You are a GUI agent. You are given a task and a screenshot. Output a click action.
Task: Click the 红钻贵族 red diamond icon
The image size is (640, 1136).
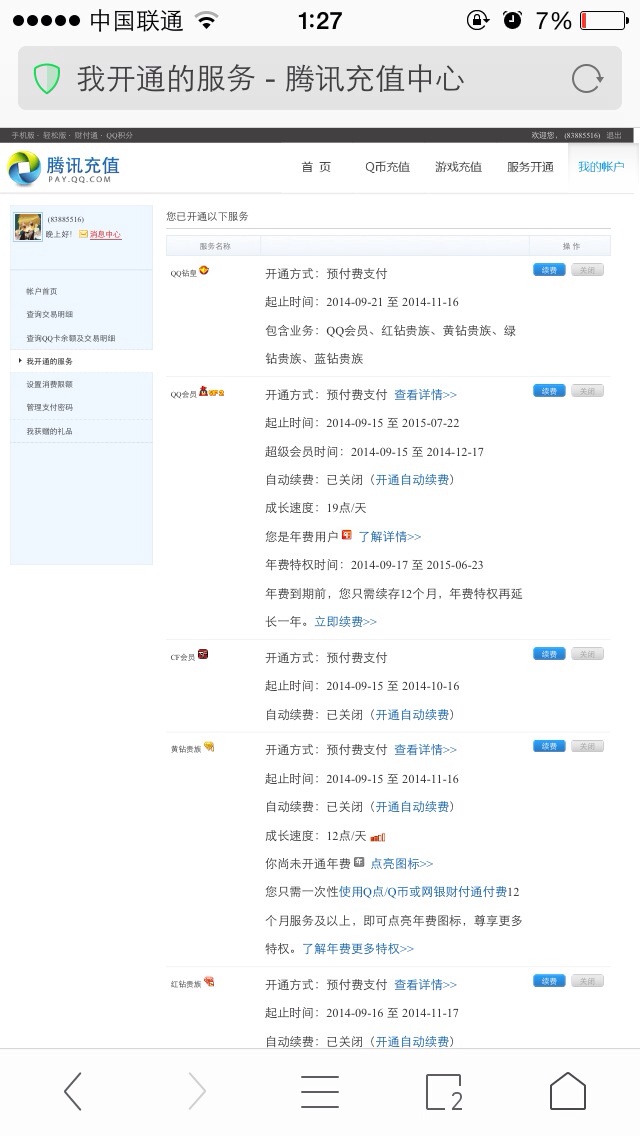click(209, 982)
